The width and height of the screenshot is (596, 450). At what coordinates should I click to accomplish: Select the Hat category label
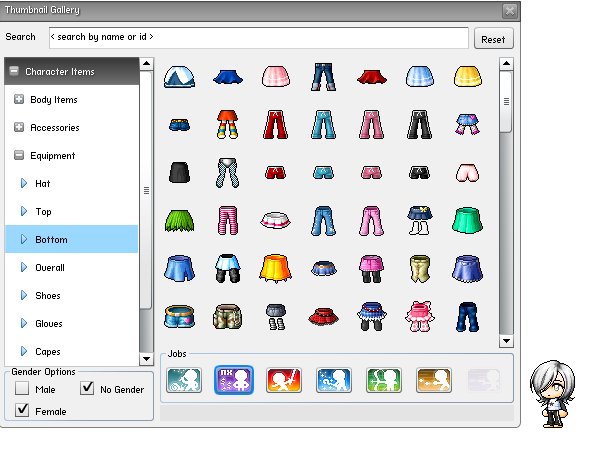point(43,184)
